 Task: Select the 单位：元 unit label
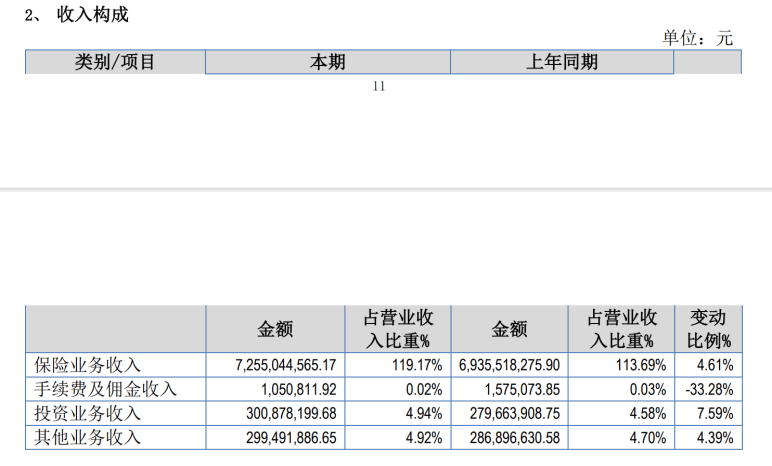click(x=697, y=38)
